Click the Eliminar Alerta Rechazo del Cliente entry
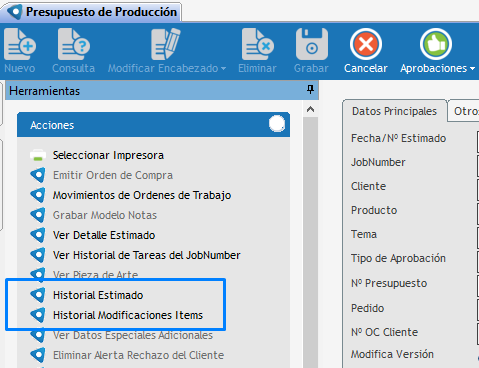Screen dimensions: 479x368 point(138,355)
